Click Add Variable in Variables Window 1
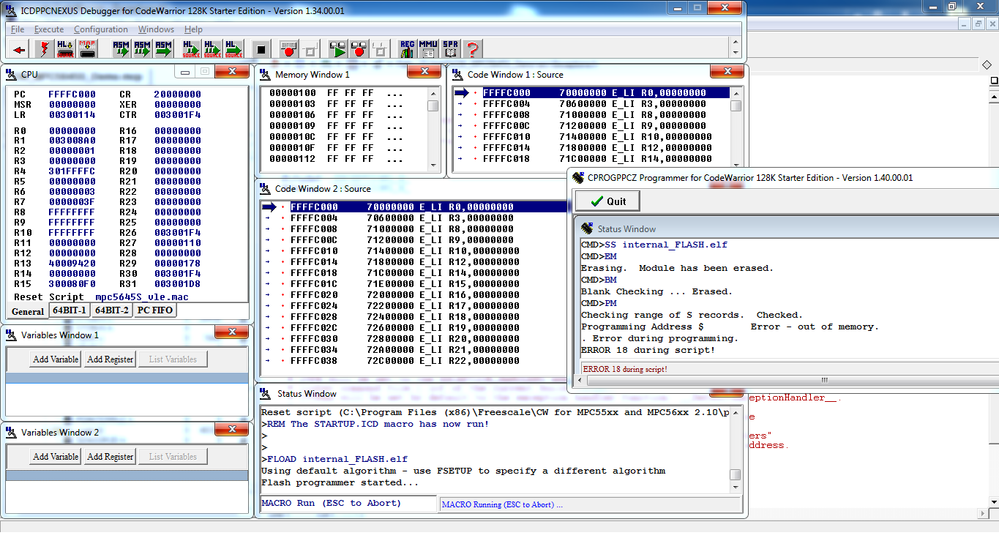 tap(56, 359)
